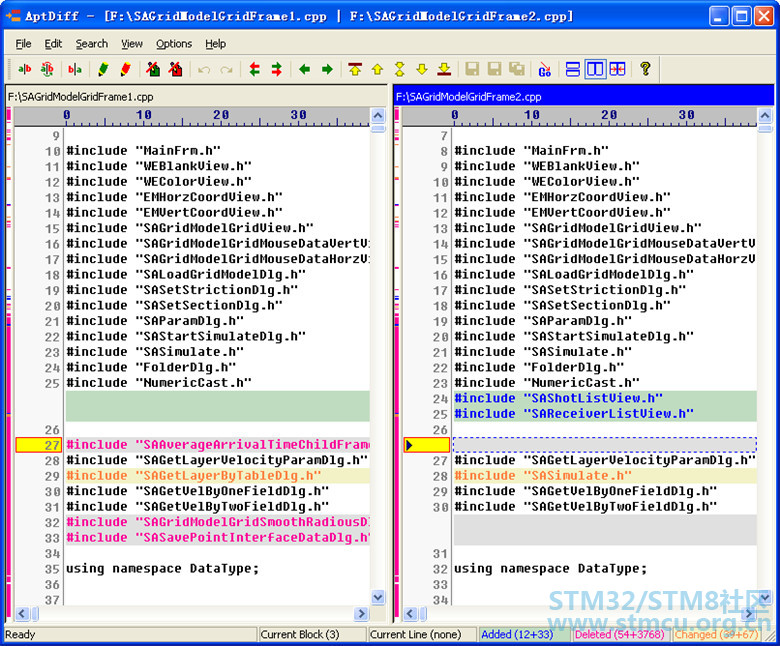Image resolution: width=780 pixels, height=646 pixels.
Task: Click the compare files a|b icon
Action: (x=24, y=69)
